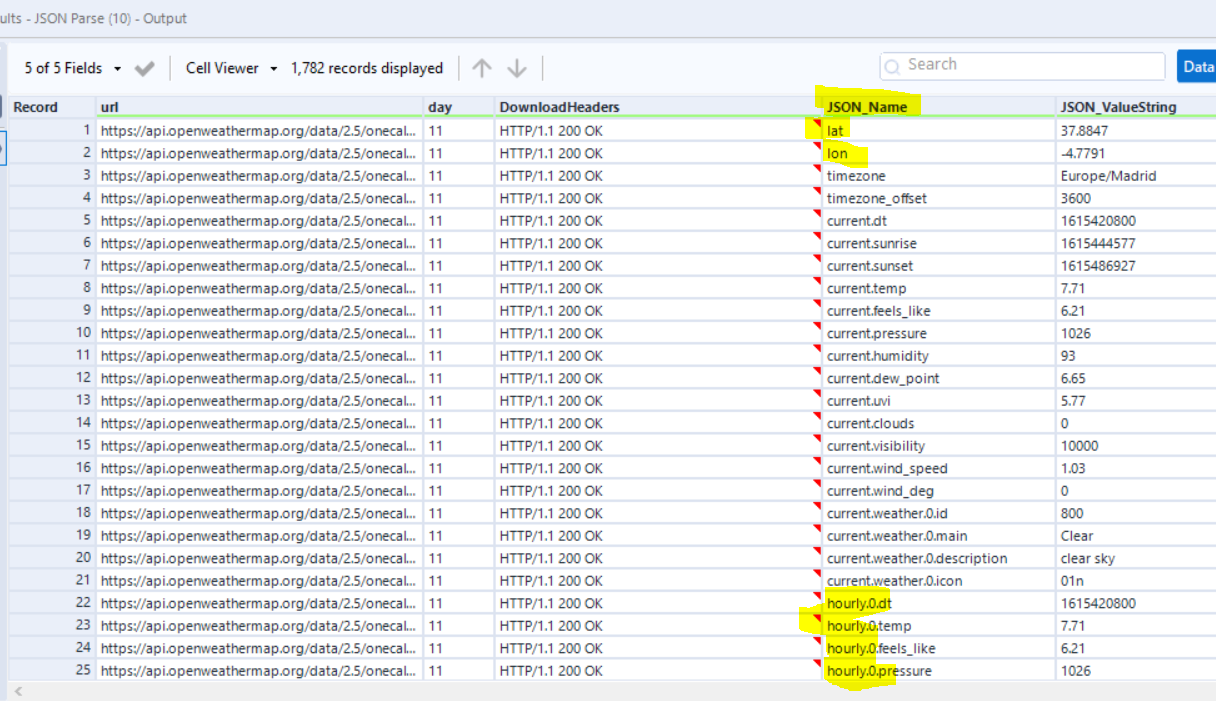This screenshot has width=1216, height=701.
Task: Click the magnifier icon in the search box
Action: pyautogui.click(x=893, y=66)
